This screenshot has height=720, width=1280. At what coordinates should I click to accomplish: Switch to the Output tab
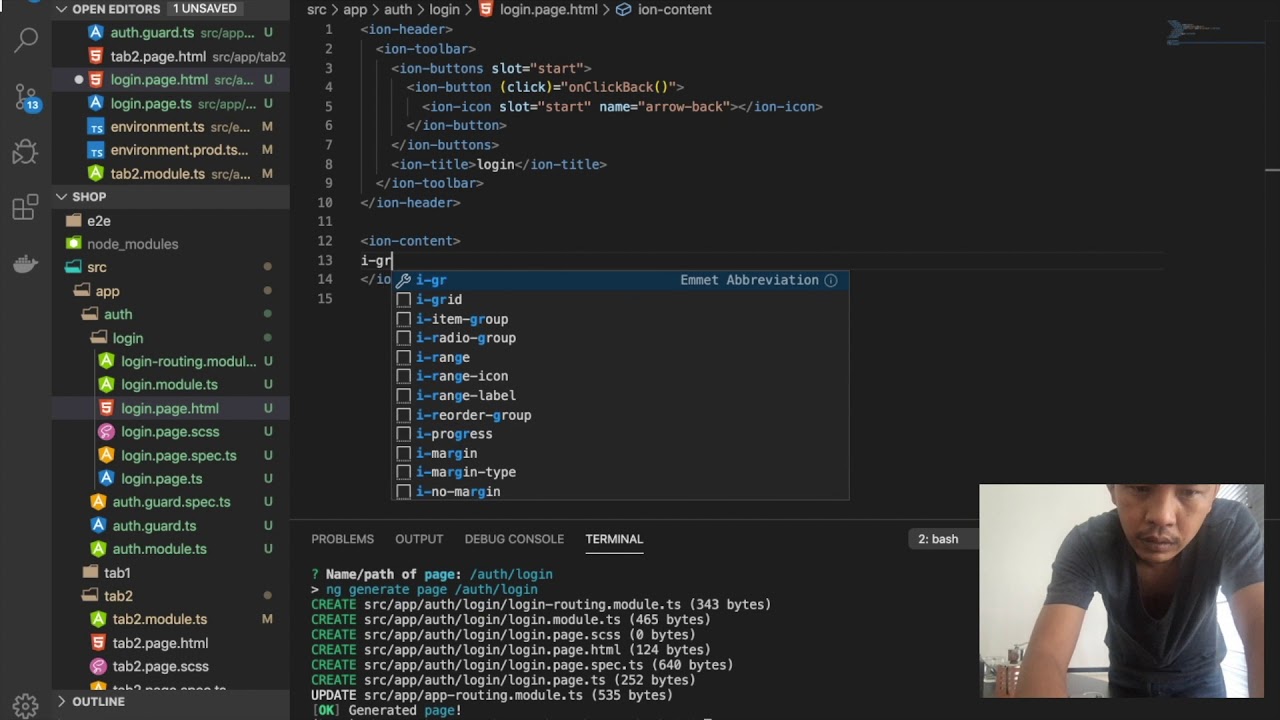tap(419, 539)
